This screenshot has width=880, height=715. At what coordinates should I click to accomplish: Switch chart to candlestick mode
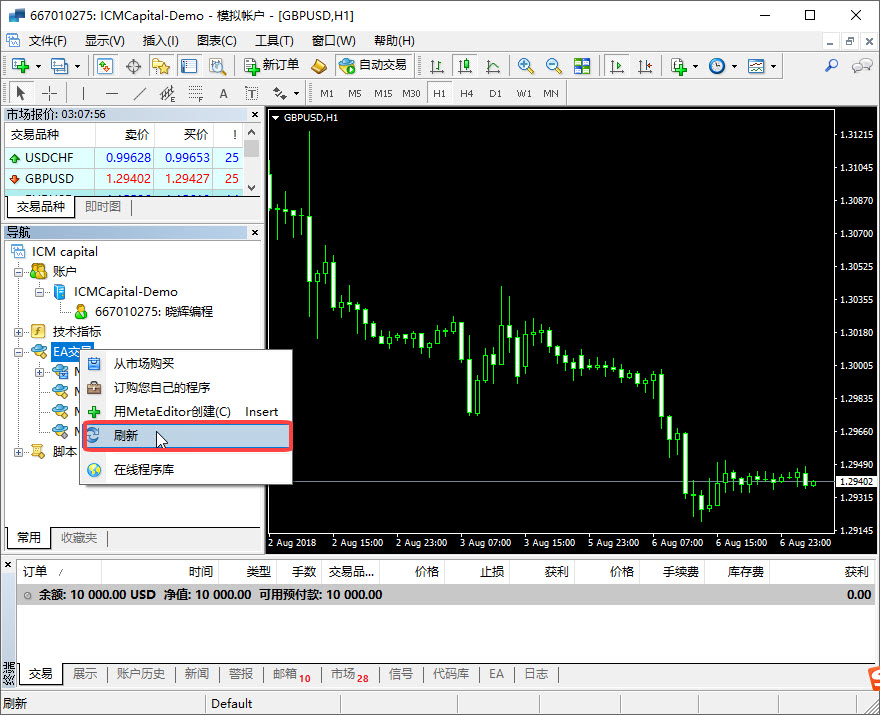(465, 66)
